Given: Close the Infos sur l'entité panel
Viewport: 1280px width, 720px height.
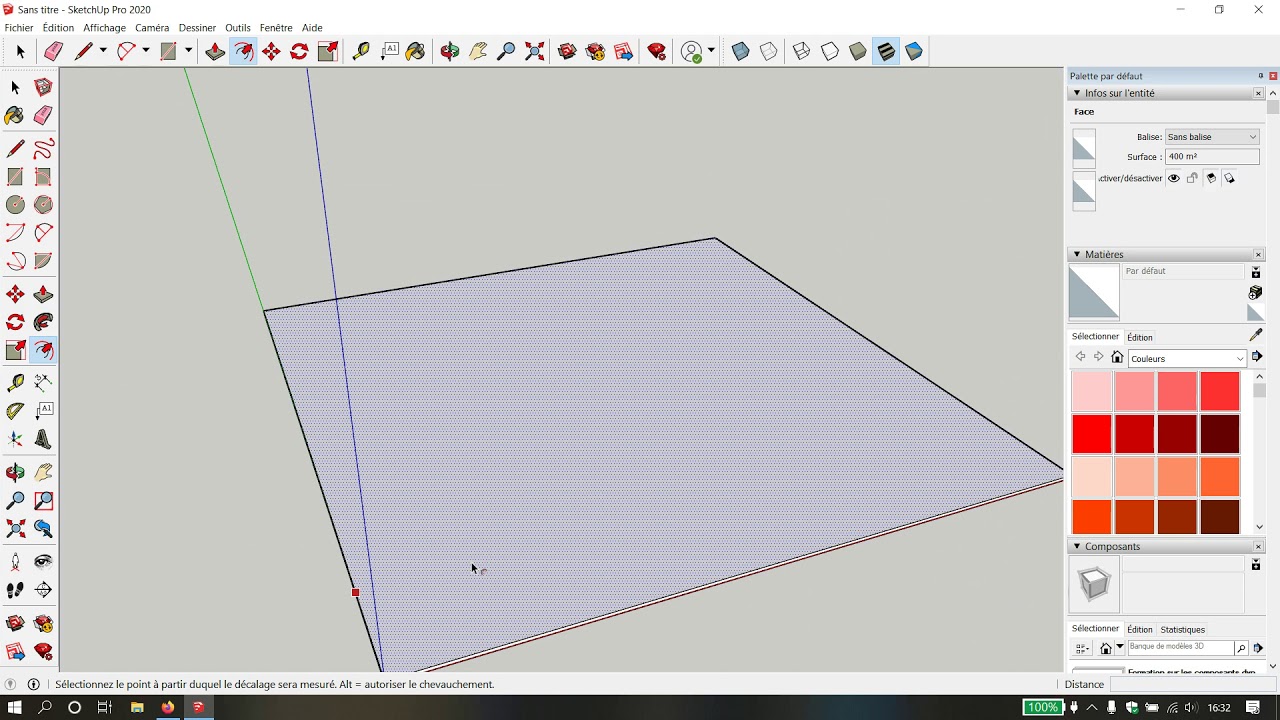Looking at the screenshot, I should [x=1258, y=93].
